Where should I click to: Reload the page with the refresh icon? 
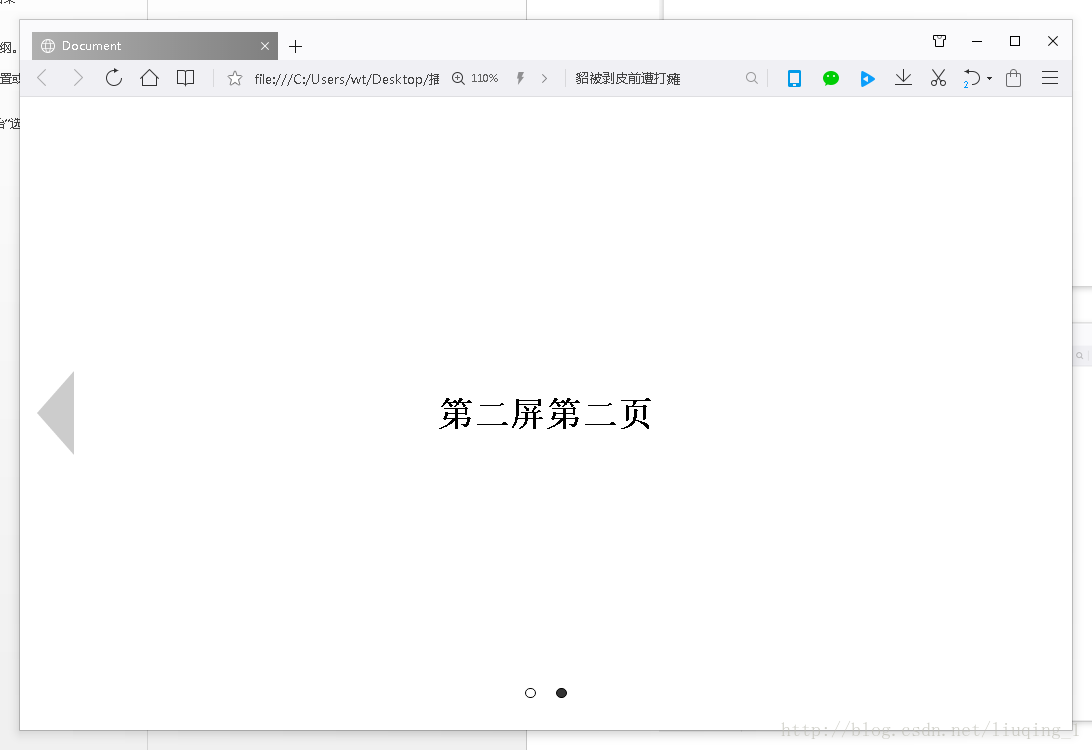pyautogui.click(x=114, y=78)
